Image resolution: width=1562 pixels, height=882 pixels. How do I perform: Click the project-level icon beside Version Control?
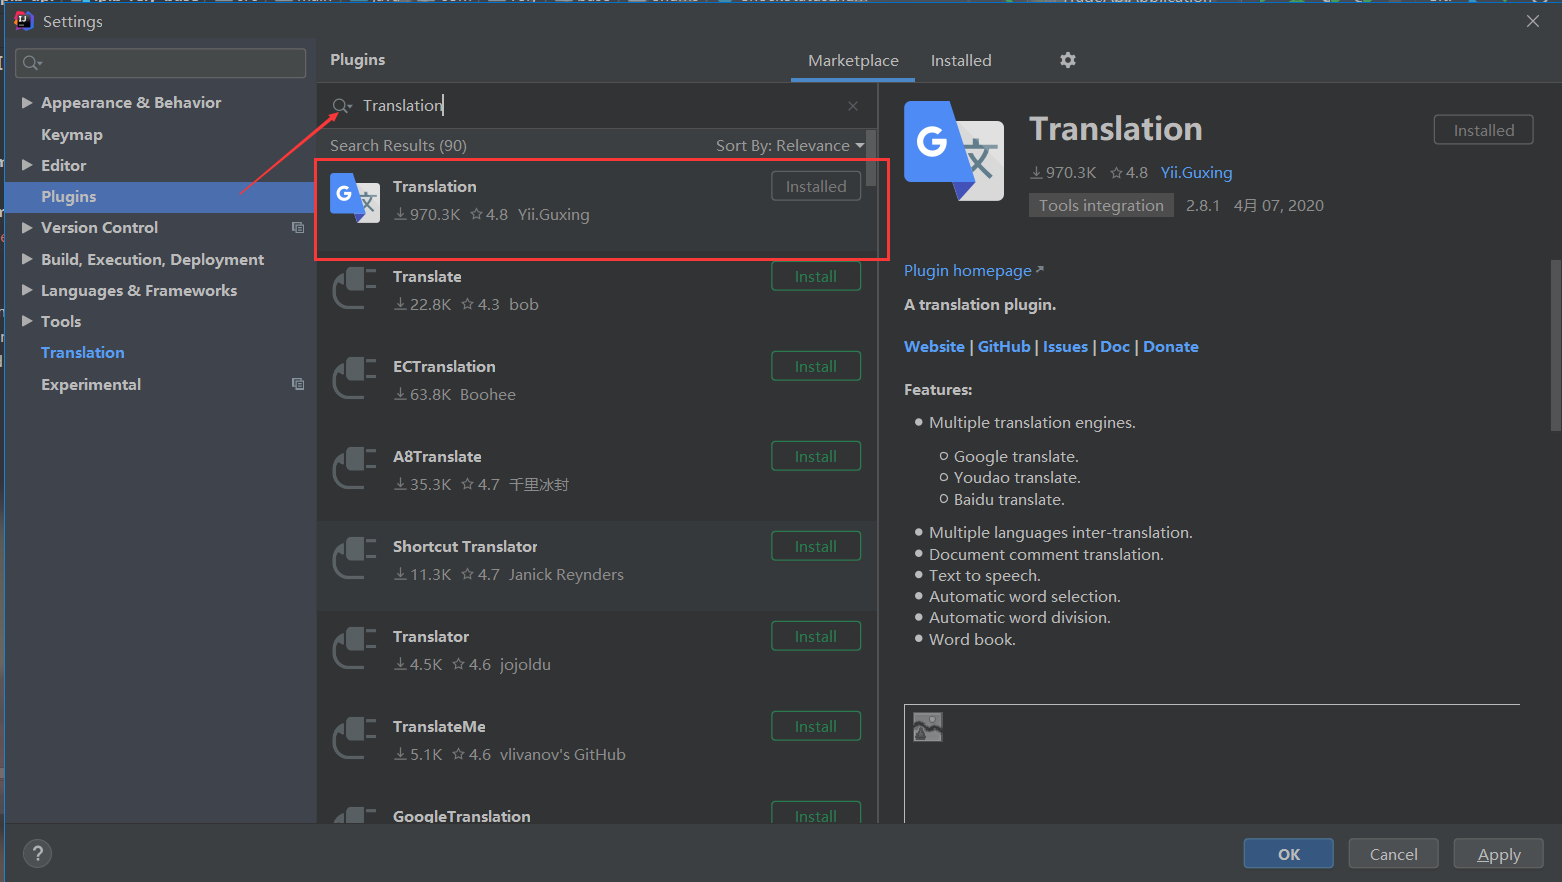[x=298, y=228]
